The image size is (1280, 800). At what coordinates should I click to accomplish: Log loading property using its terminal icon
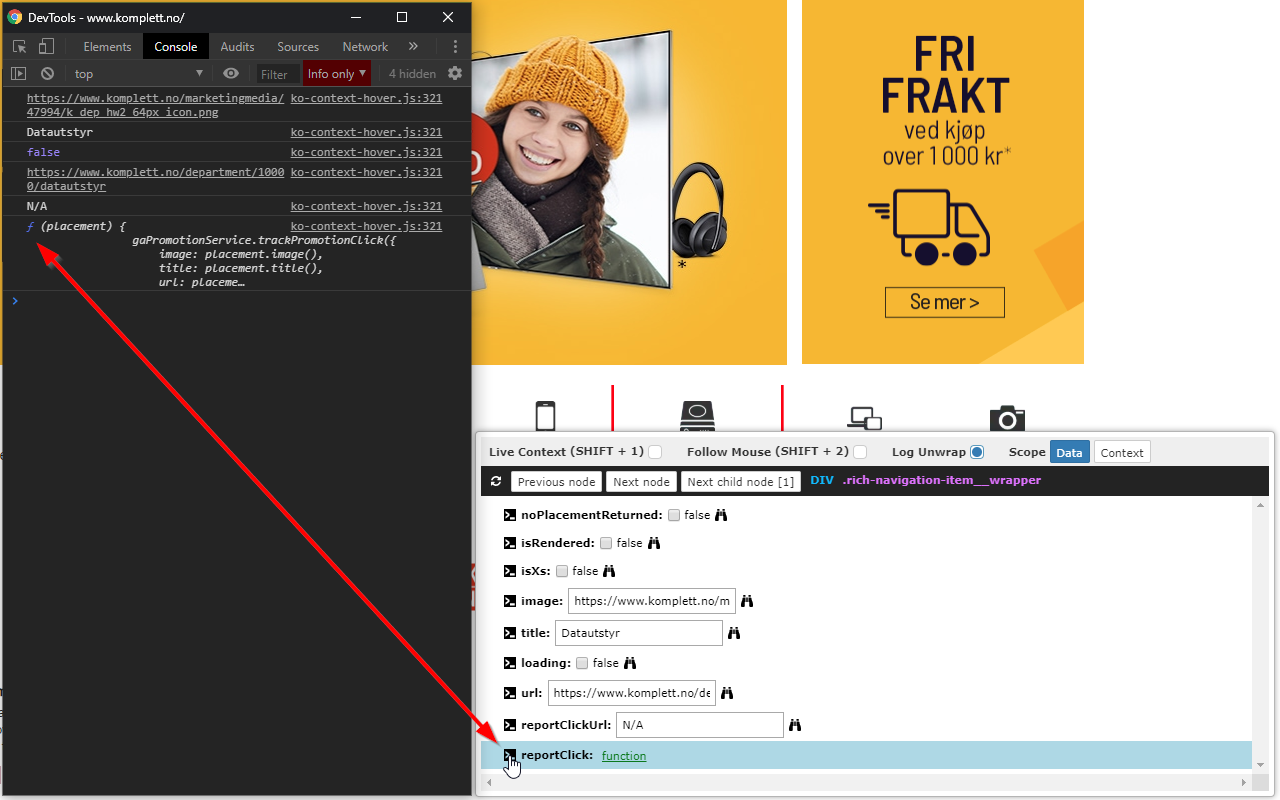pos(510,663)
